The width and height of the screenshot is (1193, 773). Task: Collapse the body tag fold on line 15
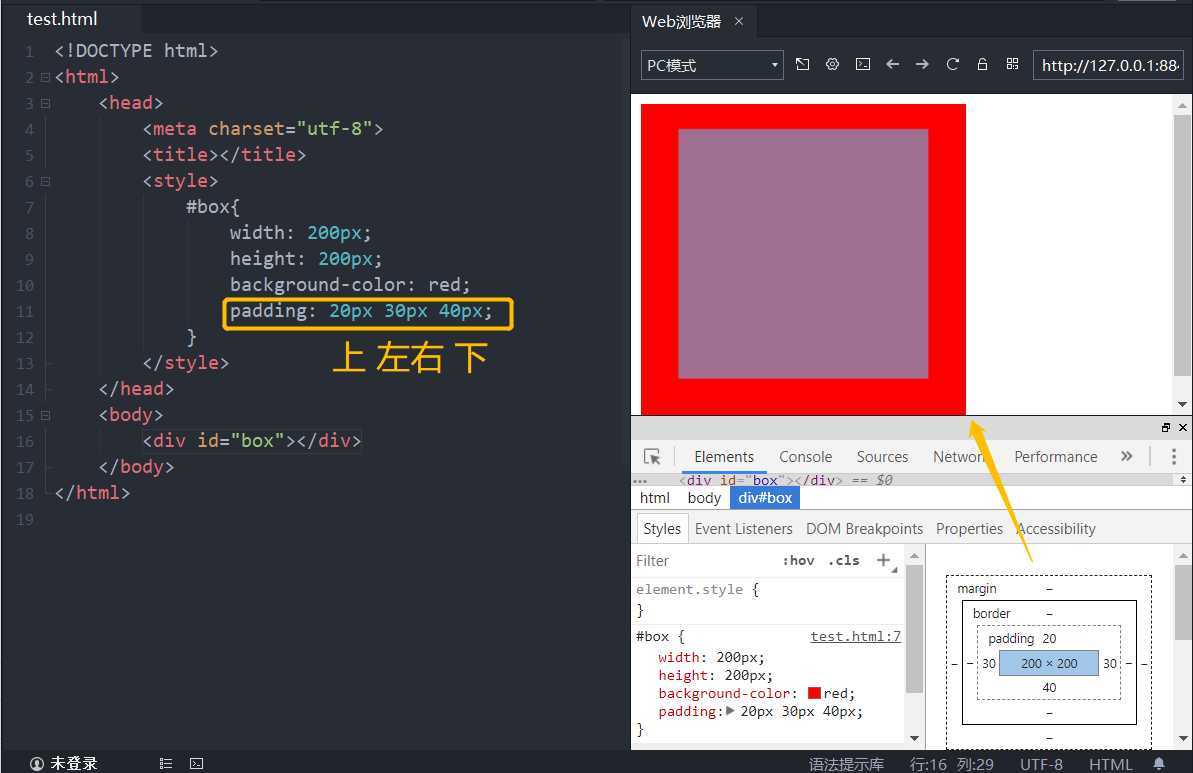[46, 415]
